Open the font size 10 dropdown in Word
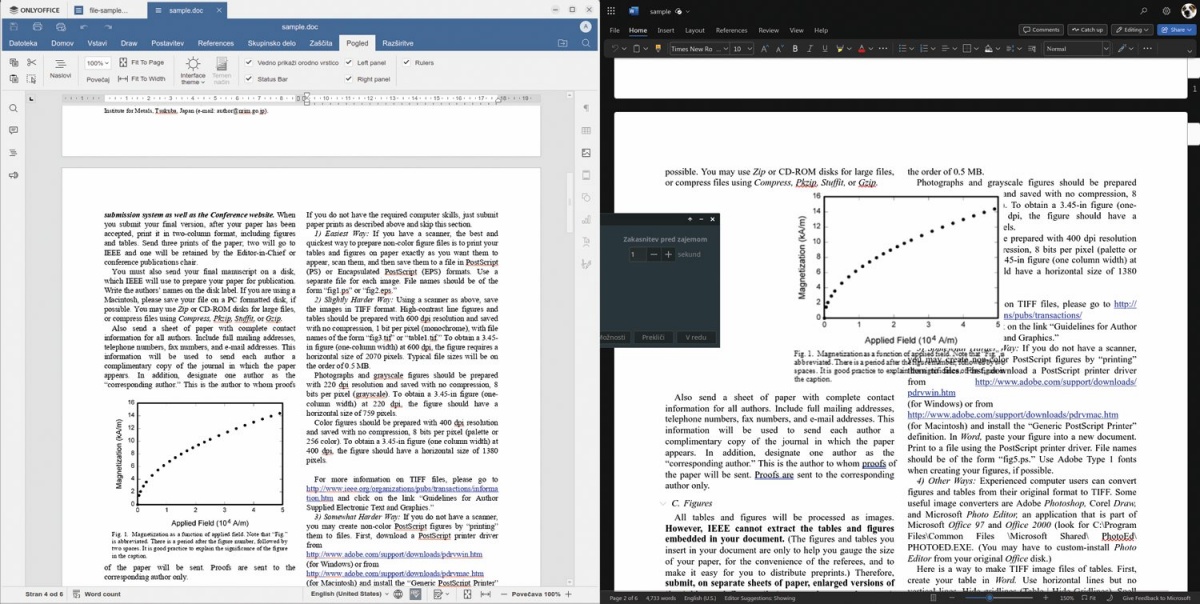The height and width of the screenshot is (604, 1200). tap(741, 48)
